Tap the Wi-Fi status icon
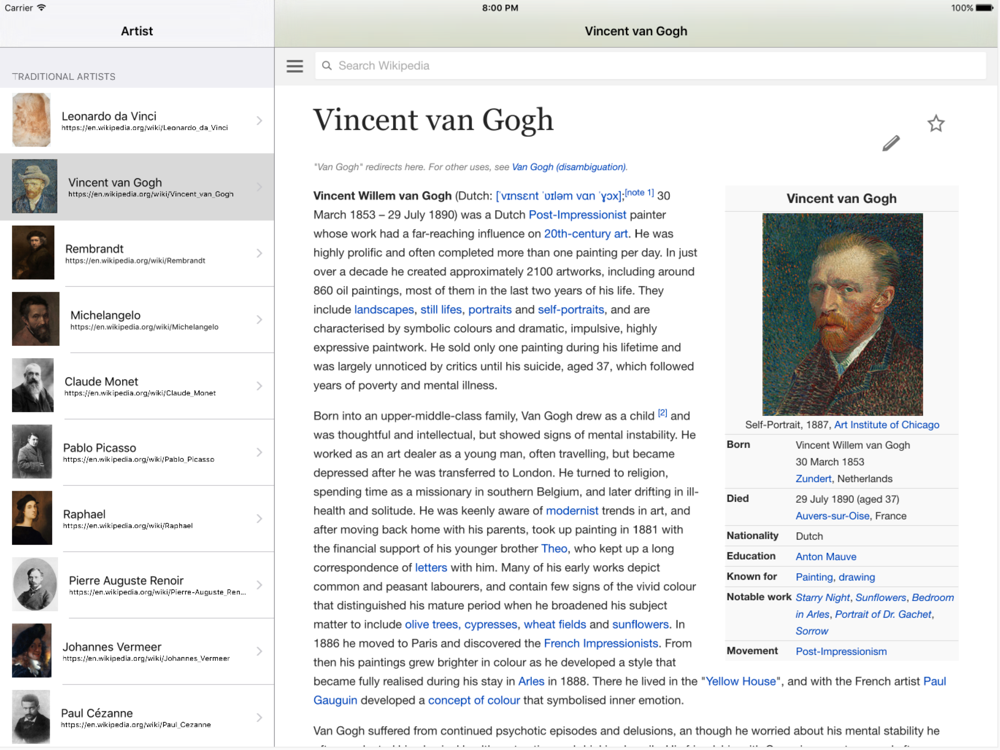 [x=42, y=8]
